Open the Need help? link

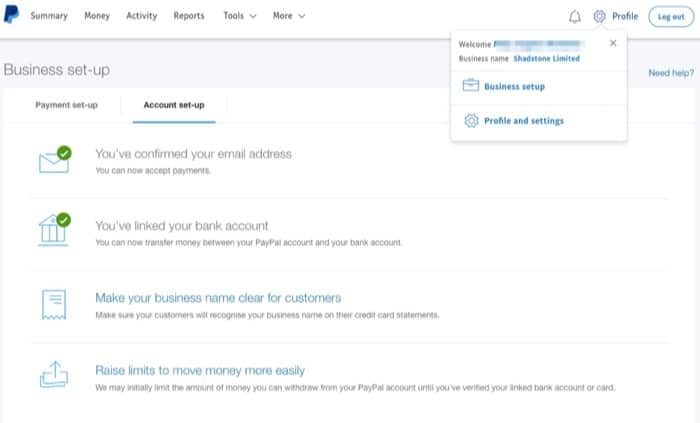tap(670, 73)
